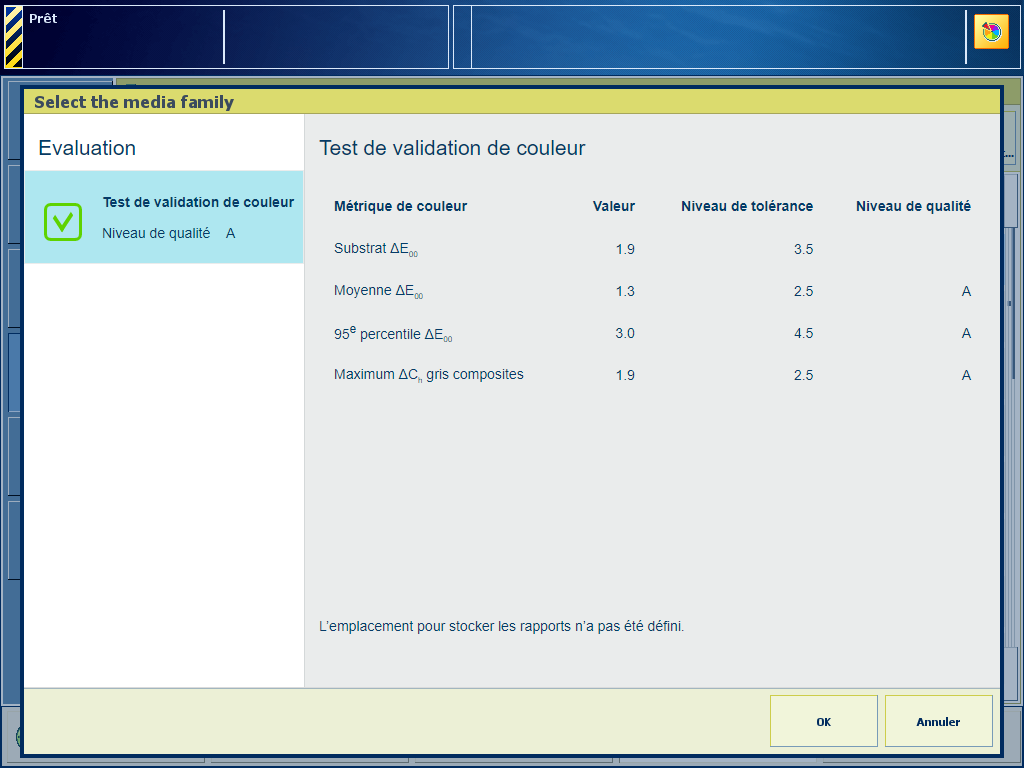The height and width of the screenshot is (768, 1024).
Task: Select "Test de validation de couleur" in Evaluation list
Action: tap(198, 203)
